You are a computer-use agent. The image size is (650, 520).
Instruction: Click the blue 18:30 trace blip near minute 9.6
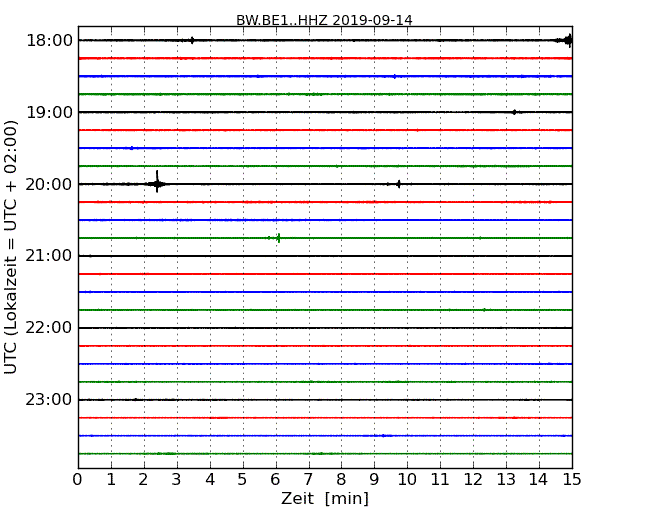(395, 76)
